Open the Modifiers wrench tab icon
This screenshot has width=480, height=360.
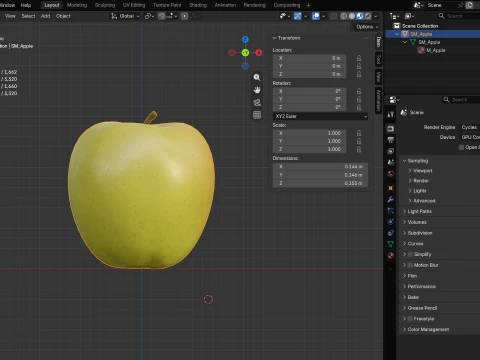(391, 199)
